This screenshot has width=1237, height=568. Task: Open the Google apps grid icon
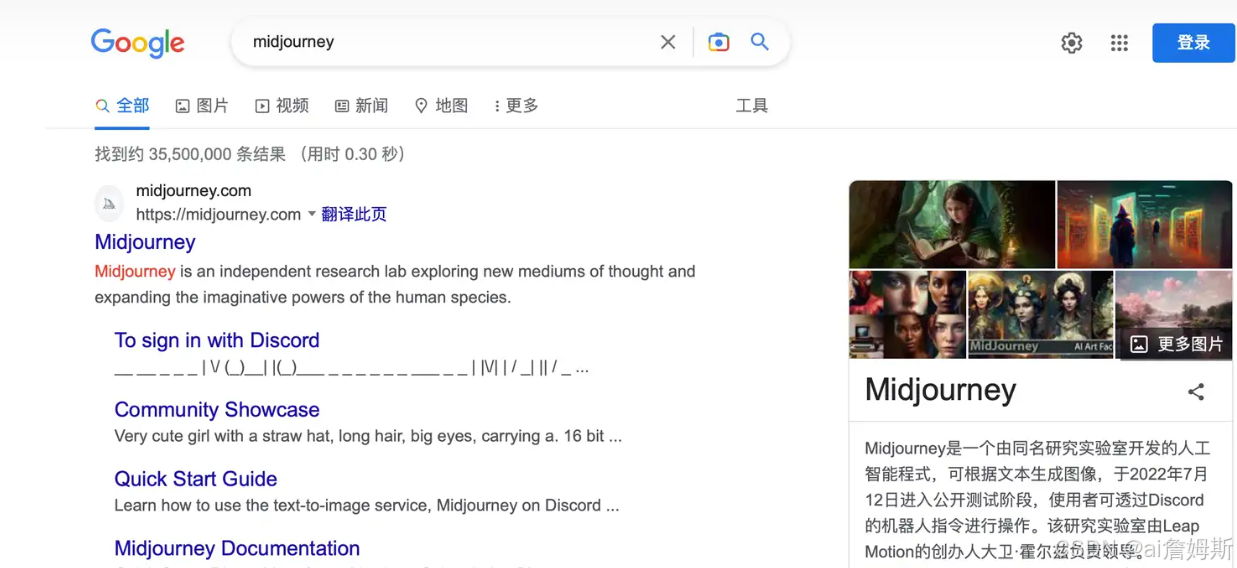coord(1119,43)
